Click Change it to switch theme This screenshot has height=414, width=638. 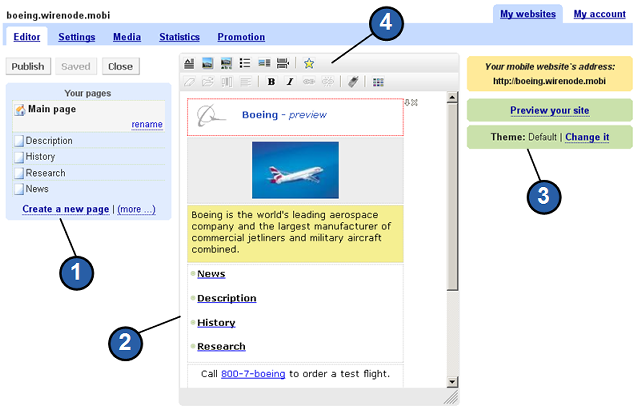[587, 137]
